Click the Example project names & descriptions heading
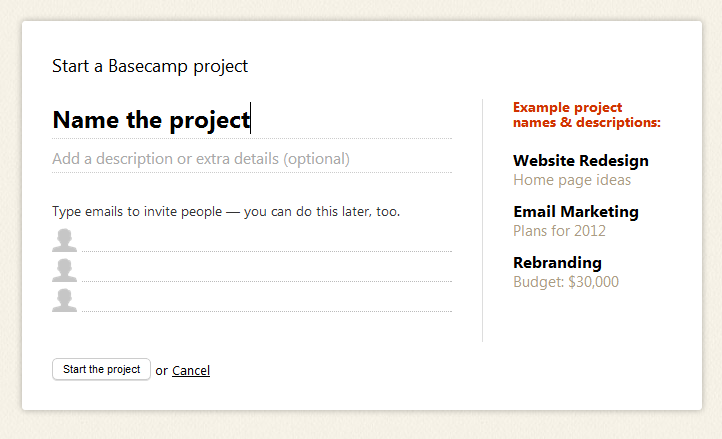 (x=587, y=115)
